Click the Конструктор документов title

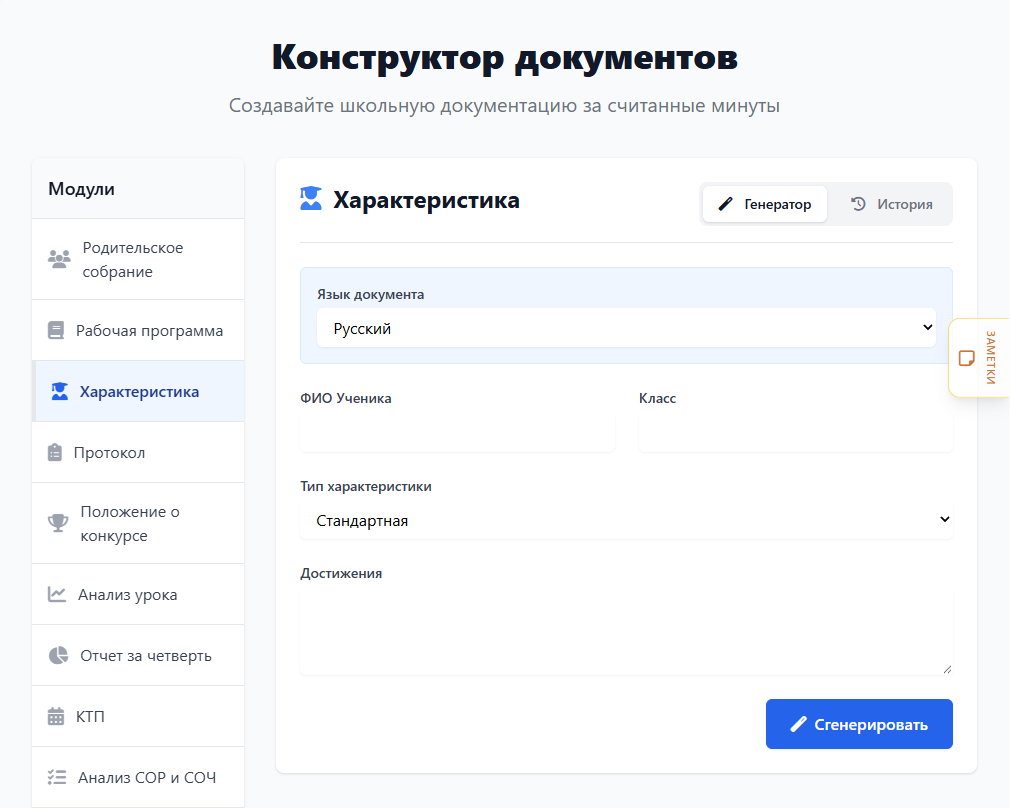504,57
